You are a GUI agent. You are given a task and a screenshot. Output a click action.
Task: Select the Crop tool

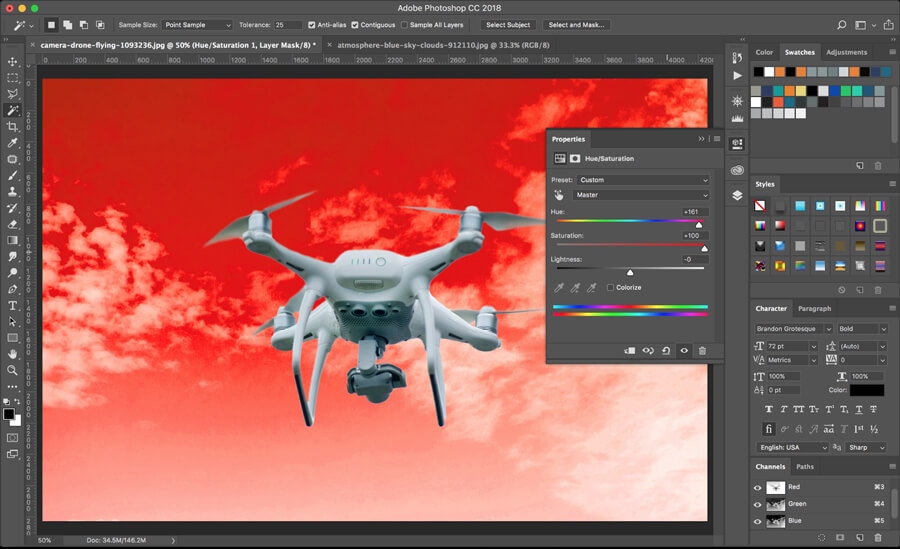[13, 127]
